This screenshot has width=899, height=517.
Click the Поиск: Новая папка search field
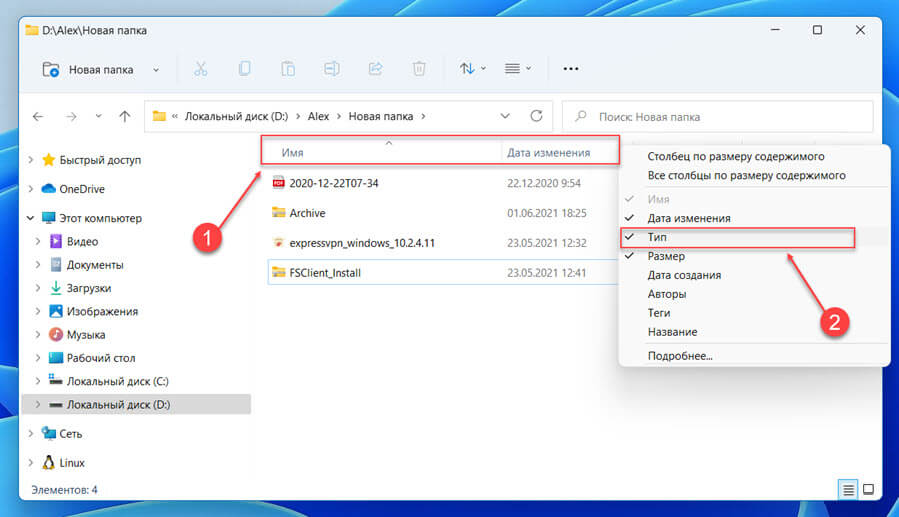pyautogui.click(x=718, y=117)
